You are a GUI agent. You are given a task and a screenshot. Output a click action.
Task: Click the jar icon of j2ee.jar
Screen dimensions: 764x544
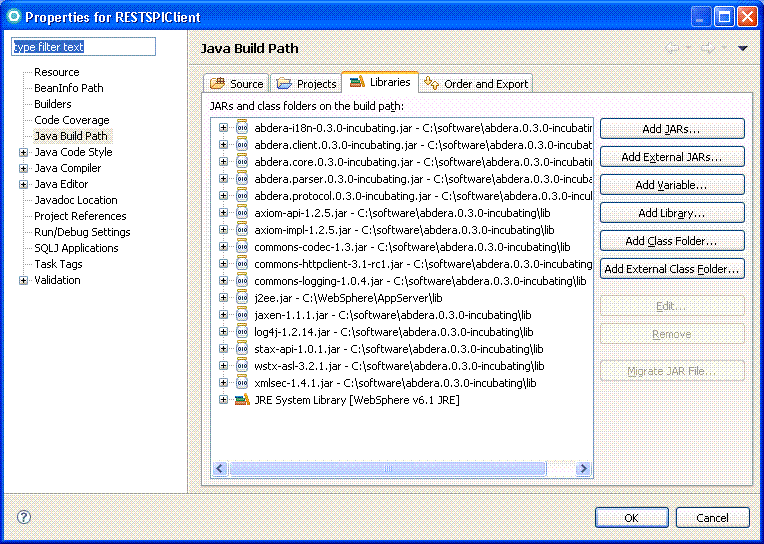pos(242,297)
